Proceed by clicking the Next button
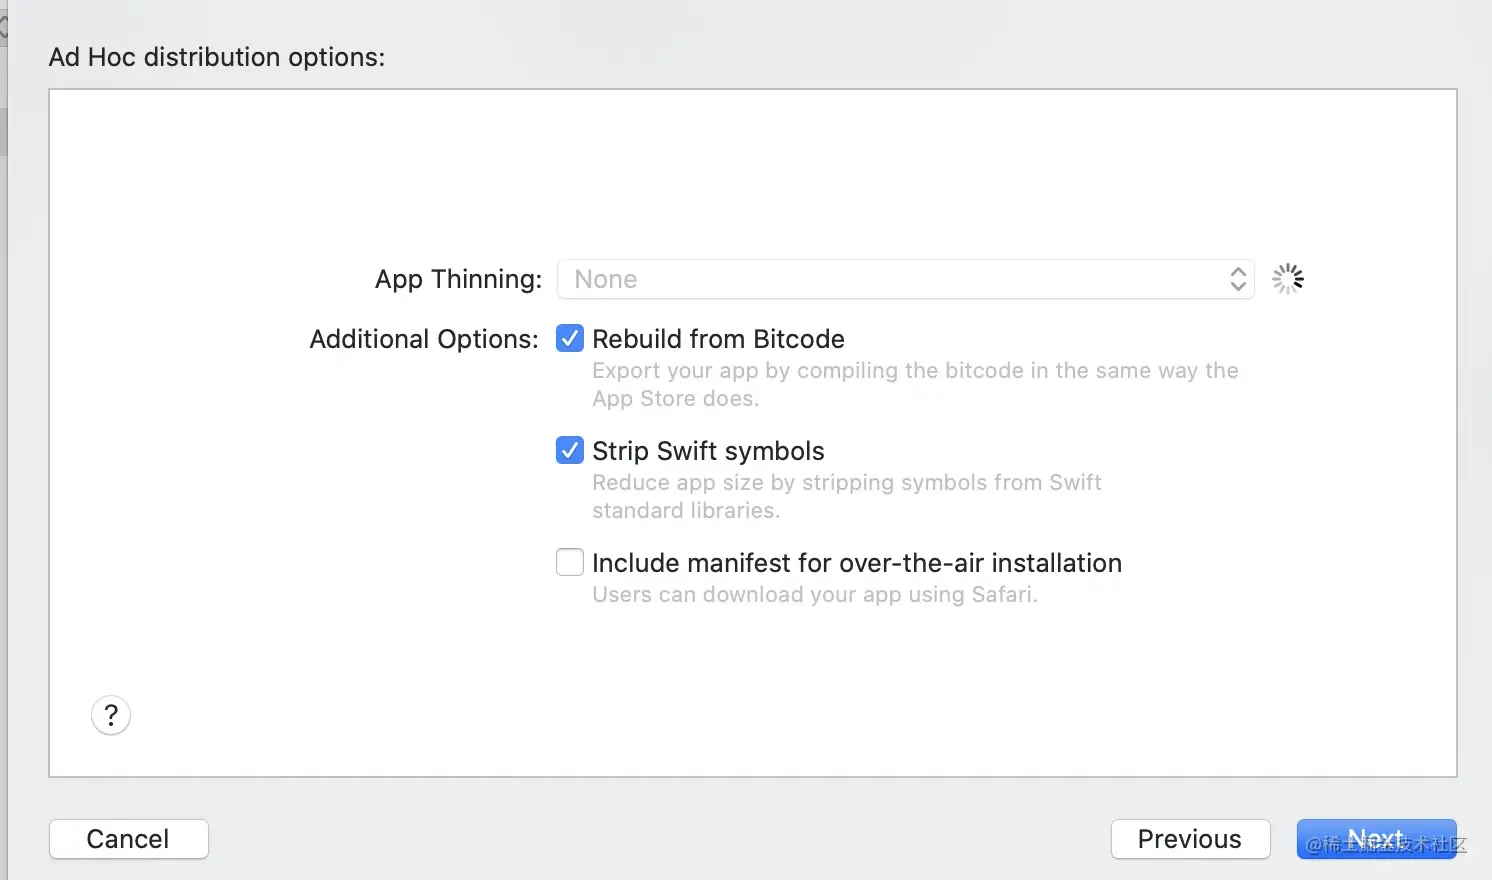The height and width of the screenshot is (880, 1492). (1376, 839)
